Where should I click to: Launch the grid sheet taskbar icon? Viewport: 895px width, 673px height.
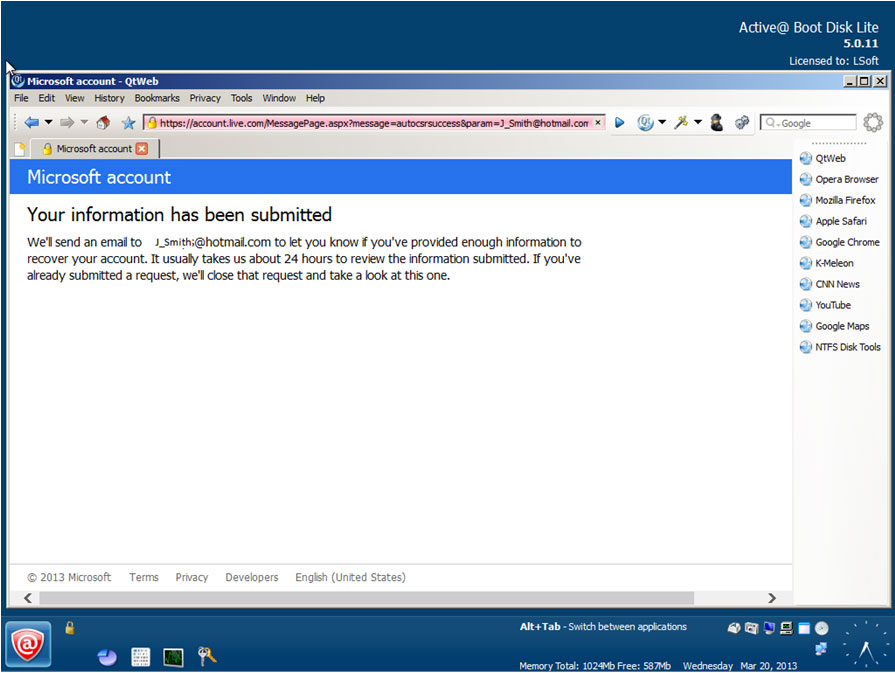point(140,657)
